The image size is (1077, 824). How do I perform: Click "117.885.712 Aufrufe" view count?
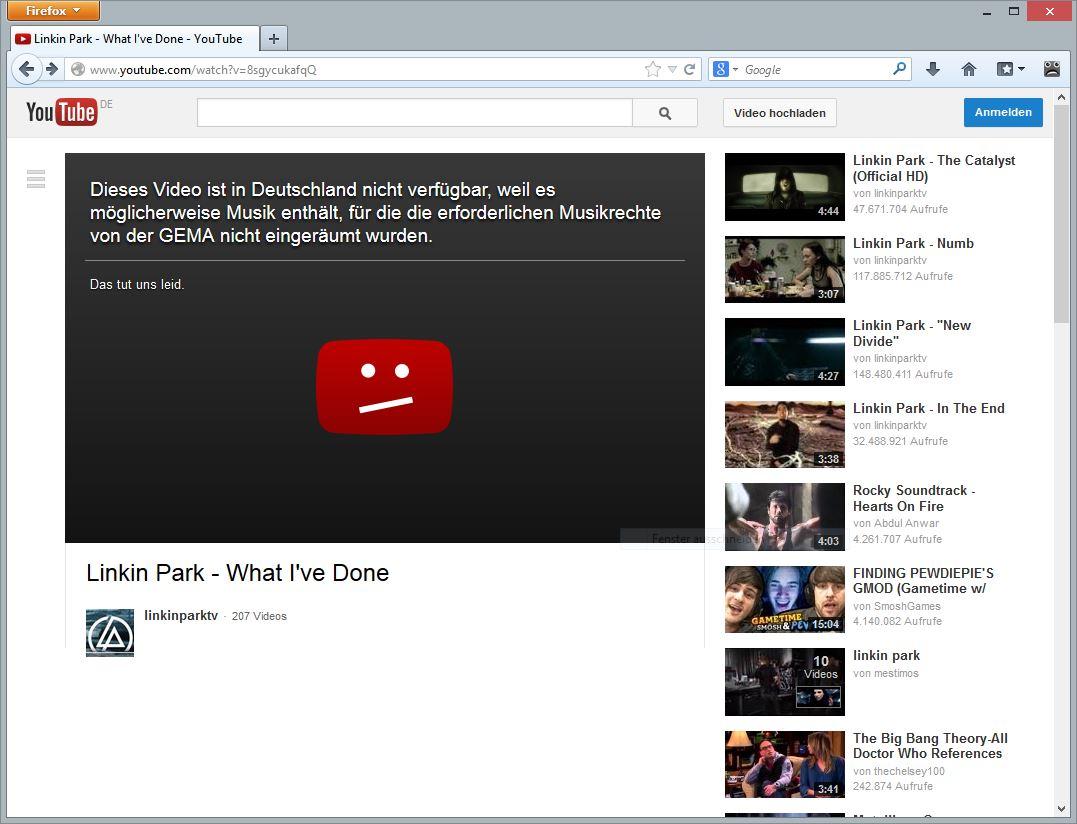[903, 276]
